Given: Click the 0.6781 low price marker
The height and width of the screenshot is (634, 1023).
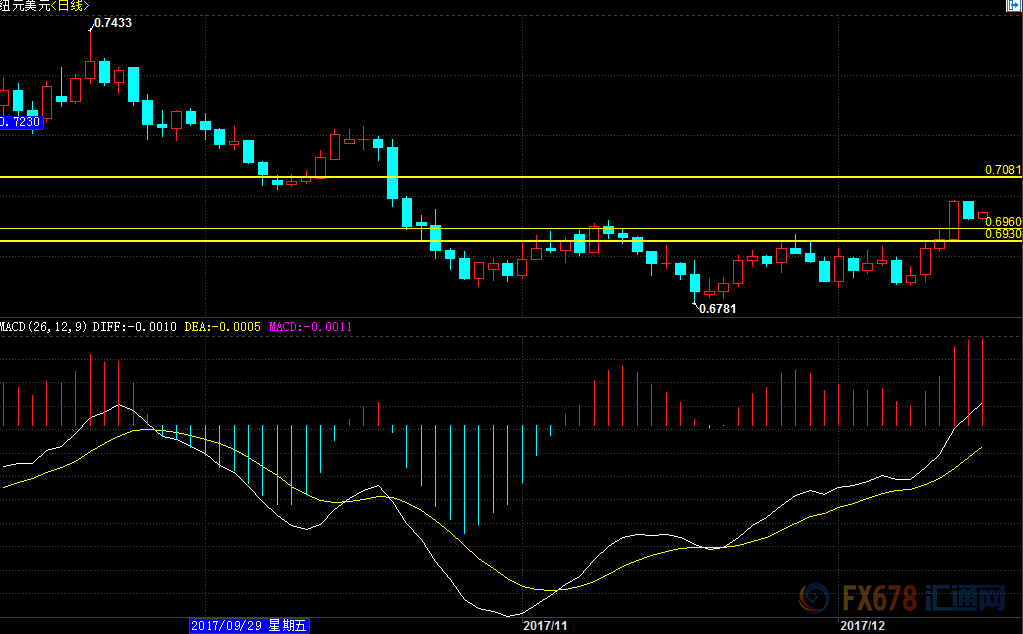Looking at the screenshot, I should (x=717, y=309).
